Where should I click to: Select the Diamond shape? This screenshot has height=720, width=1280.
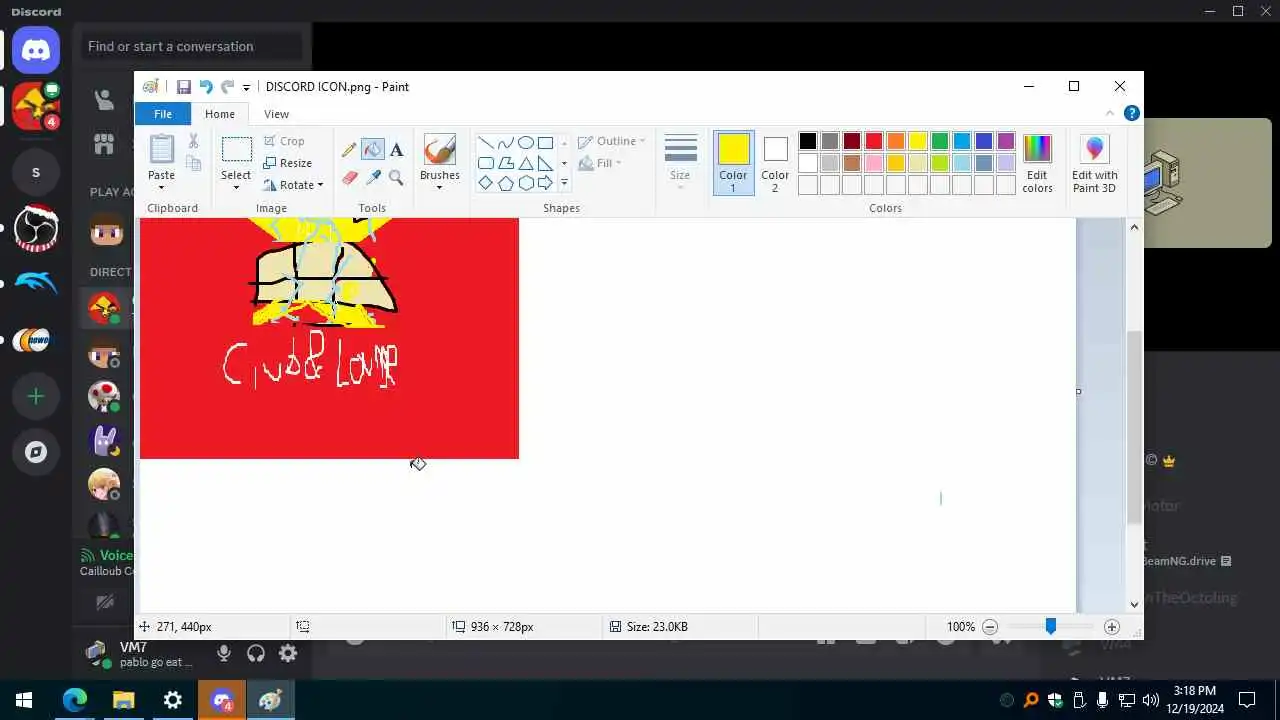click(x=485, y=183)
